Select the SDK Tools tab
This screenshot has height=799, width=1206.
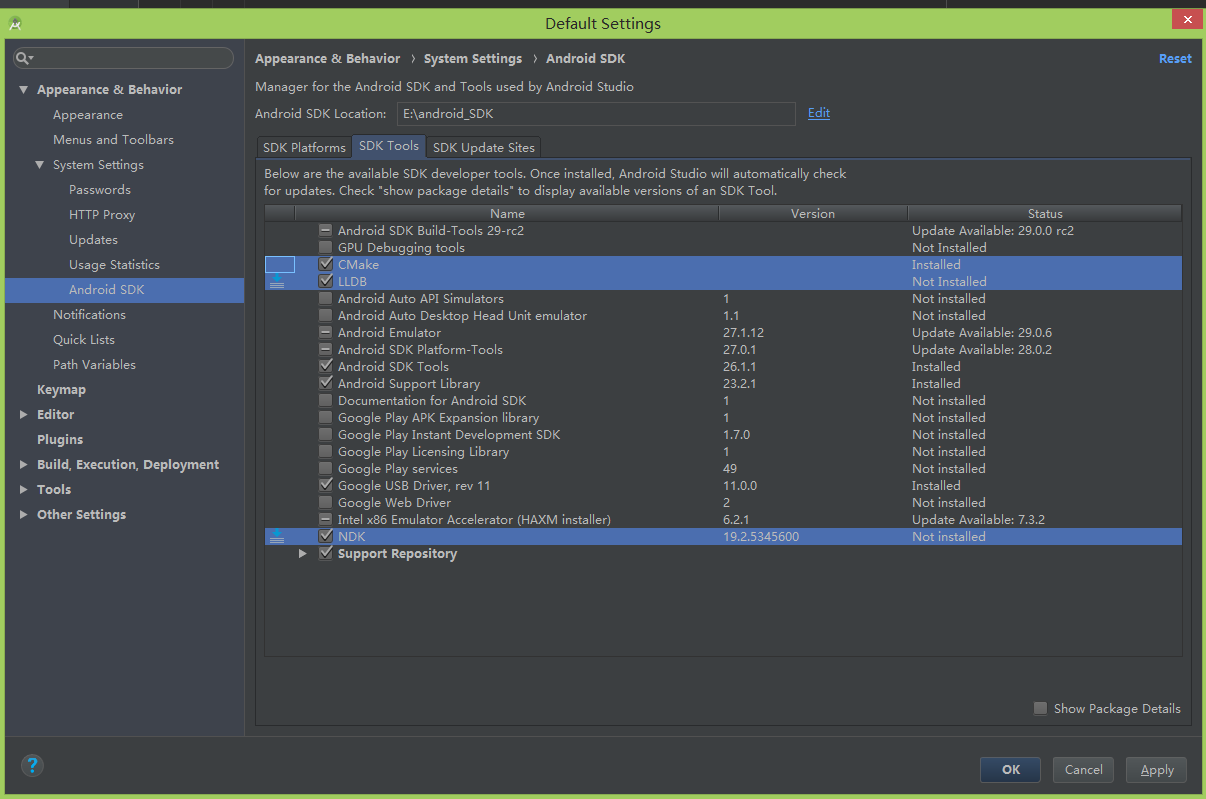(x=389, y=146)
